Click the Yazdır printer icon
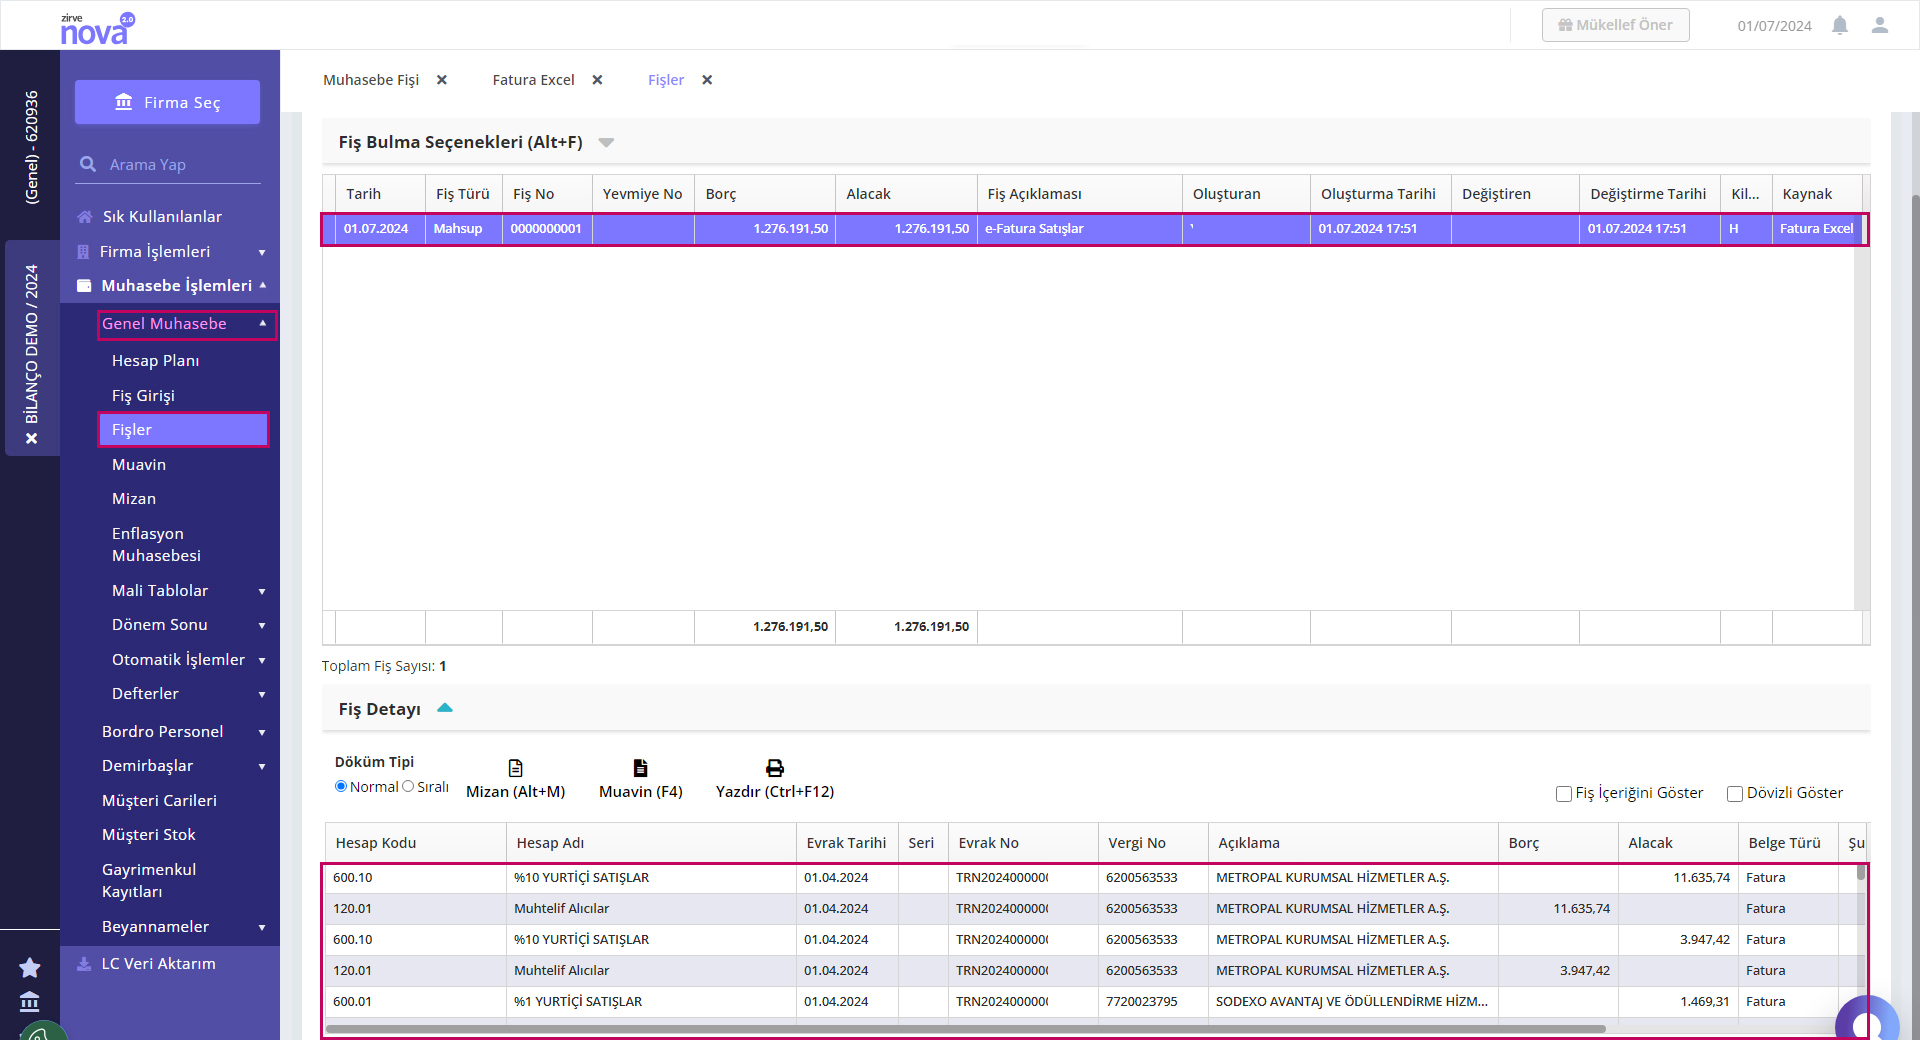The image size is (1920, 1040). [775, 768]
